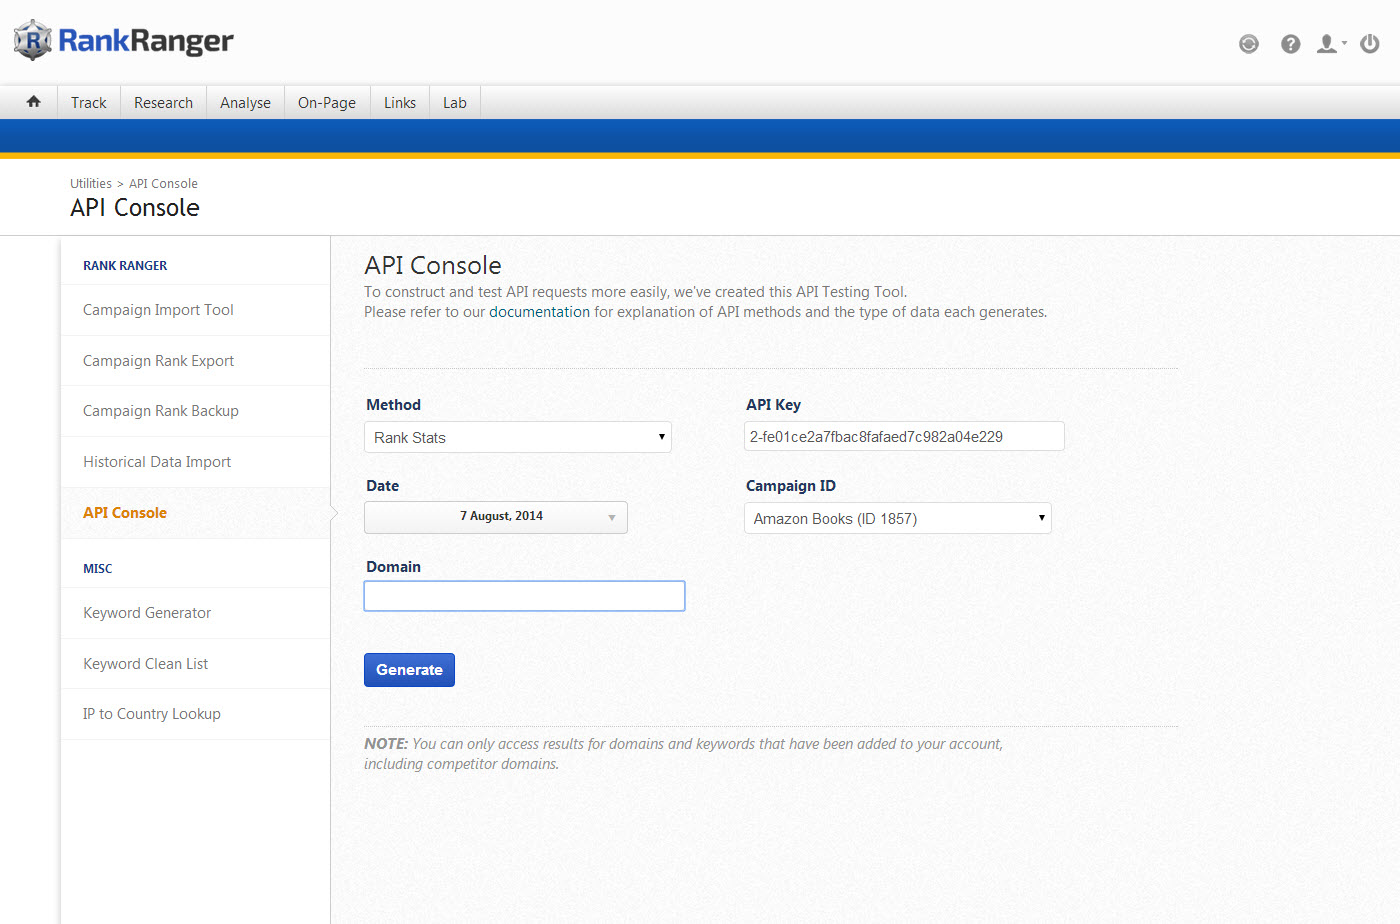The image size is (1400, 924).
Task: Select the On-Page menu item
Action: (327, 103)
